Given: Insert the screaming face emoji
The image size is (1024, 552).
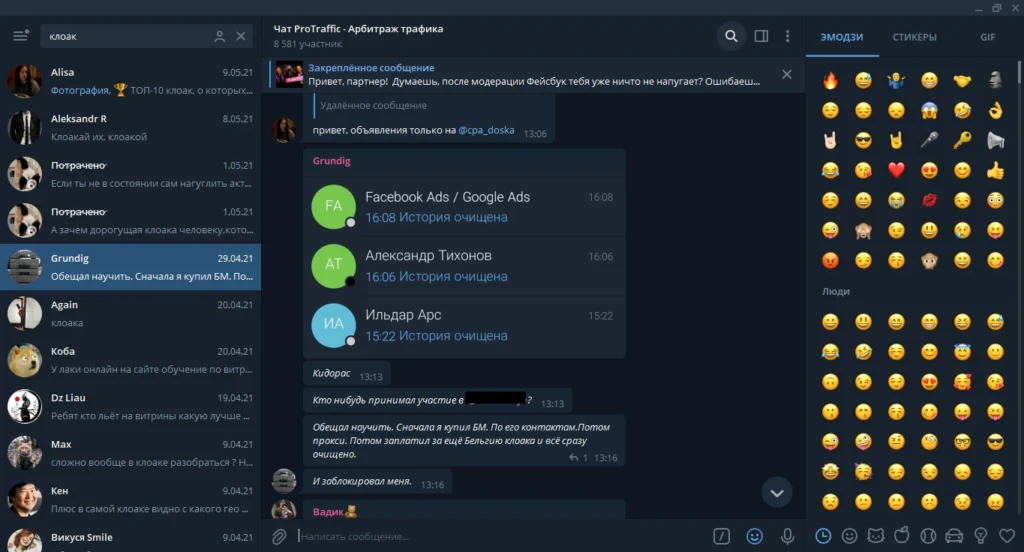Looking at the screenshot, I should tap(929, 110).
